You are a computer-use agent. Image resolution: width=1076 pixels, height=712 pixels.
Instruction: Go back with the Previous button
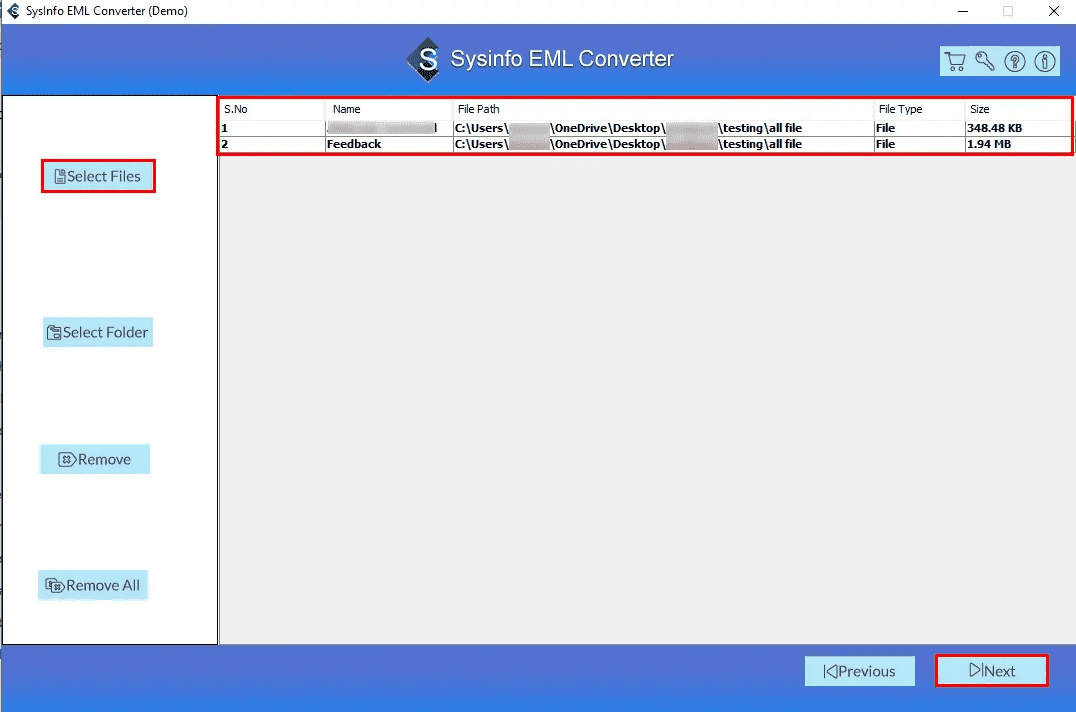coord(860,671)
